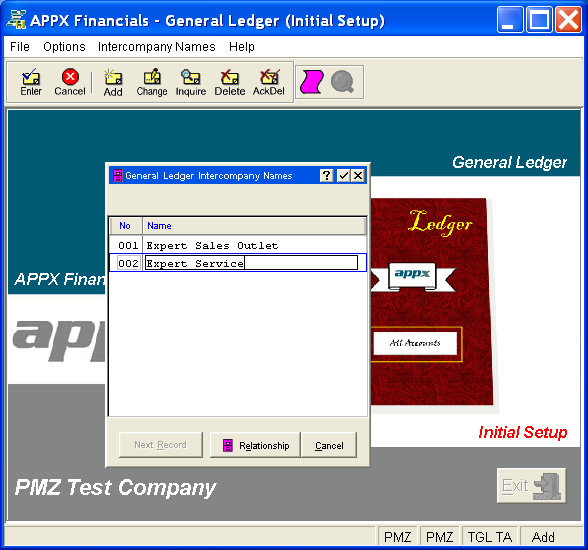Select the Inquire mode toolbar icon
The height and width of the screenshot is (550, 588).
click(x=190, y=82)
